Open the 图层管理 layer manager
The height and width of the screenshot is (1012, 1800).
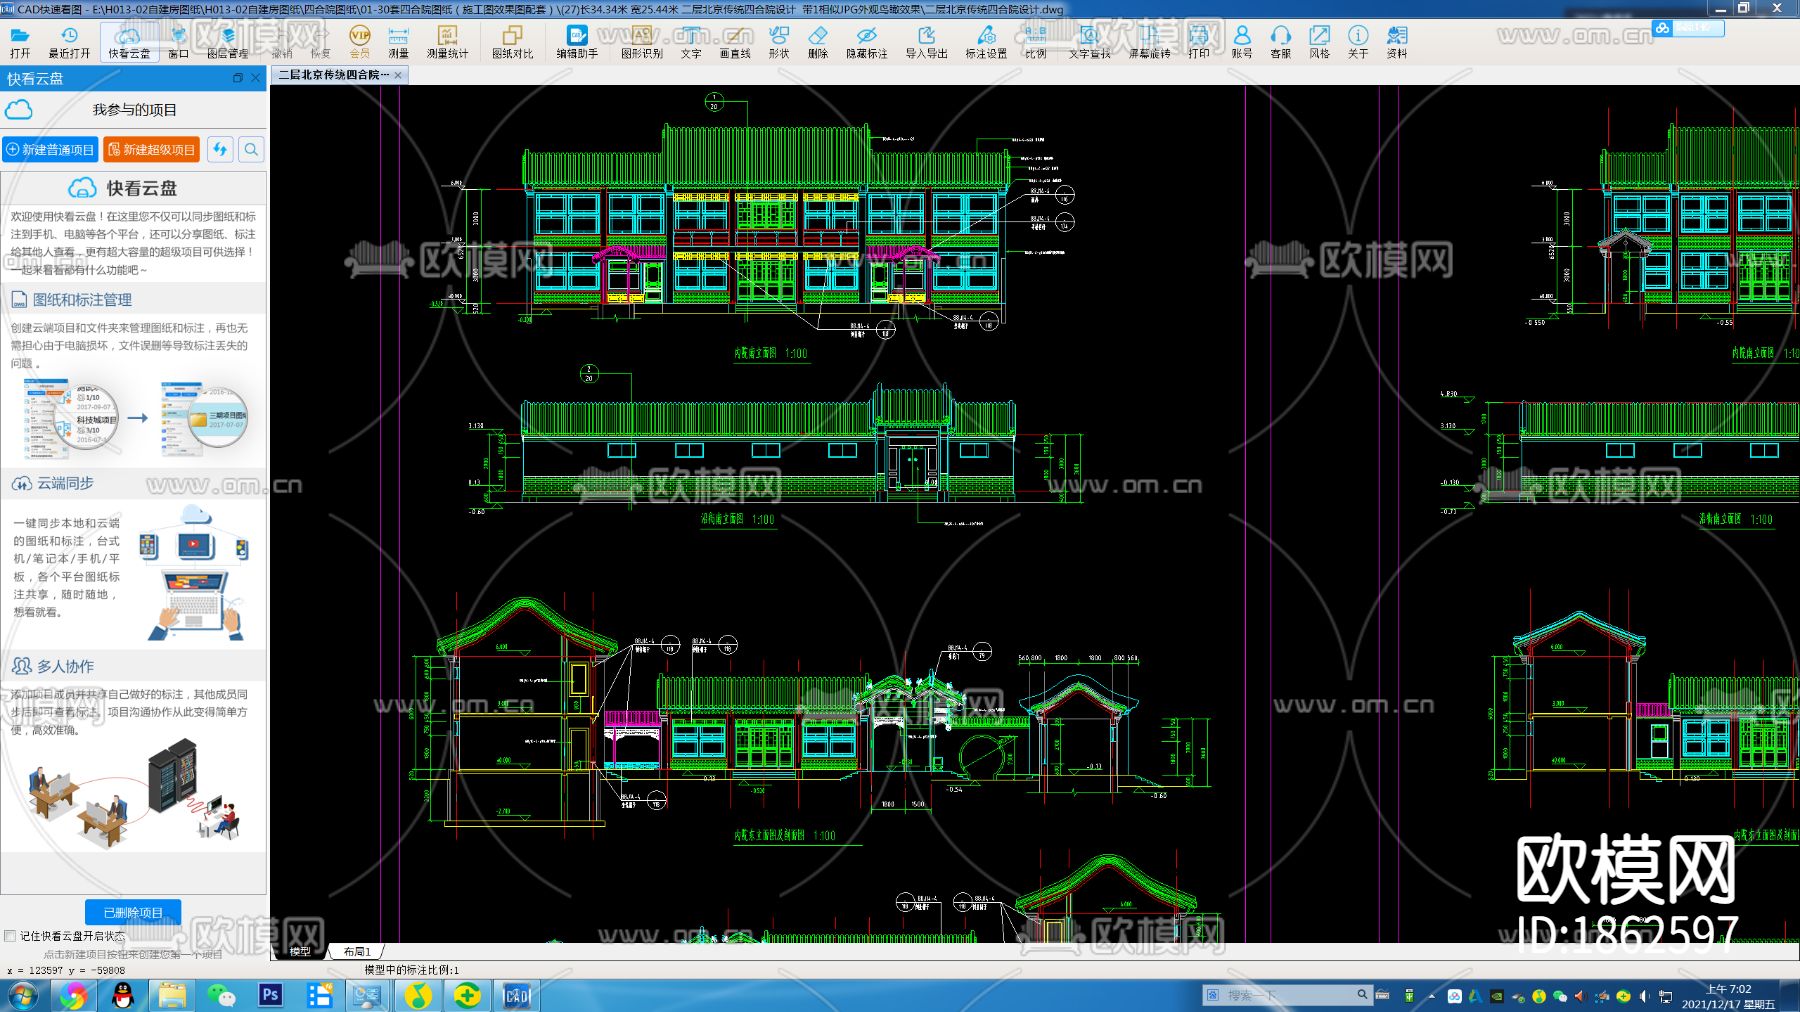point(228,41)
